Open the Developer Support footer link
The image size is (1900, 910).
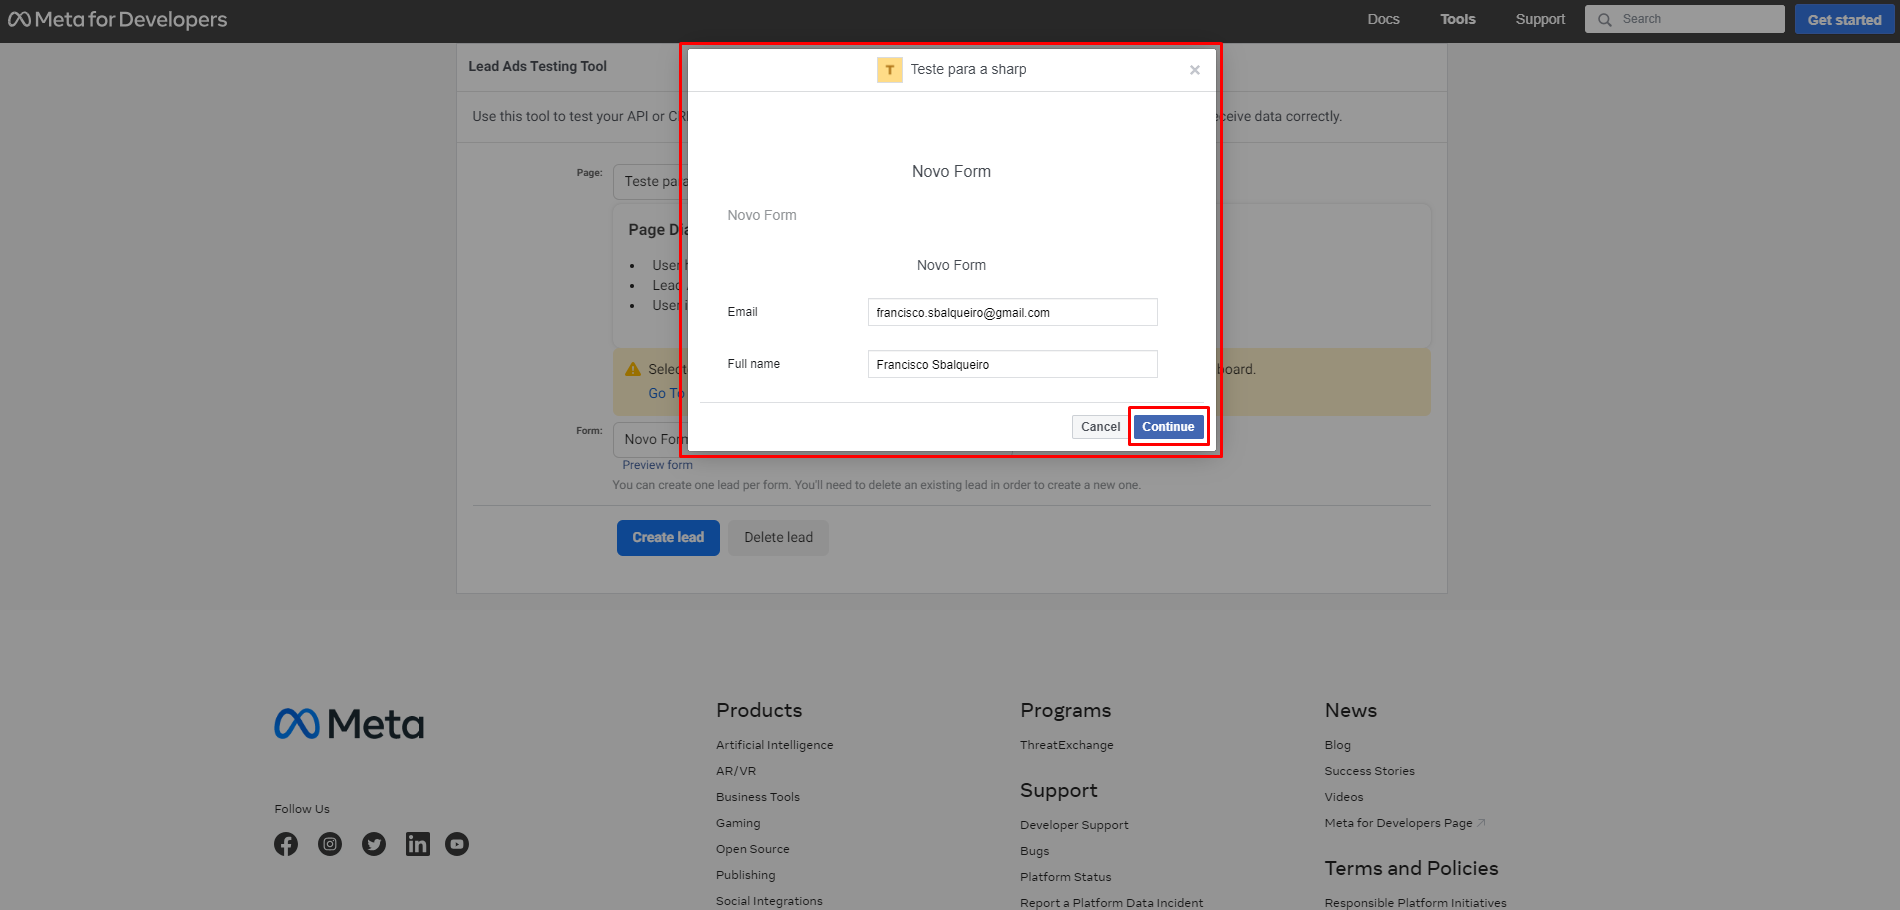tap(1074, 825)
